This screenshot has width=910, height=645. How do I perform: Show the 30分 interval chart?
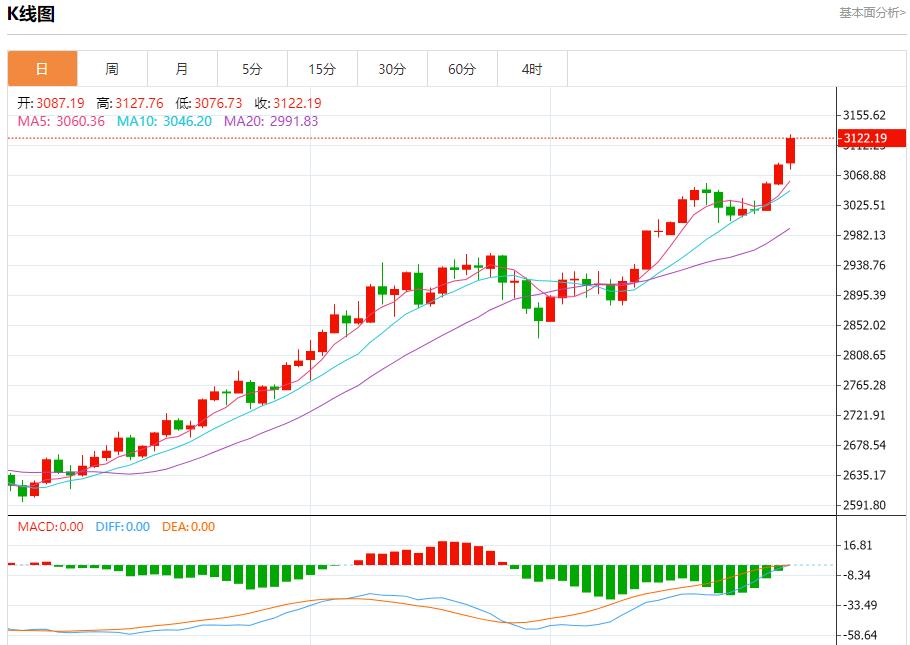point(392,69)
